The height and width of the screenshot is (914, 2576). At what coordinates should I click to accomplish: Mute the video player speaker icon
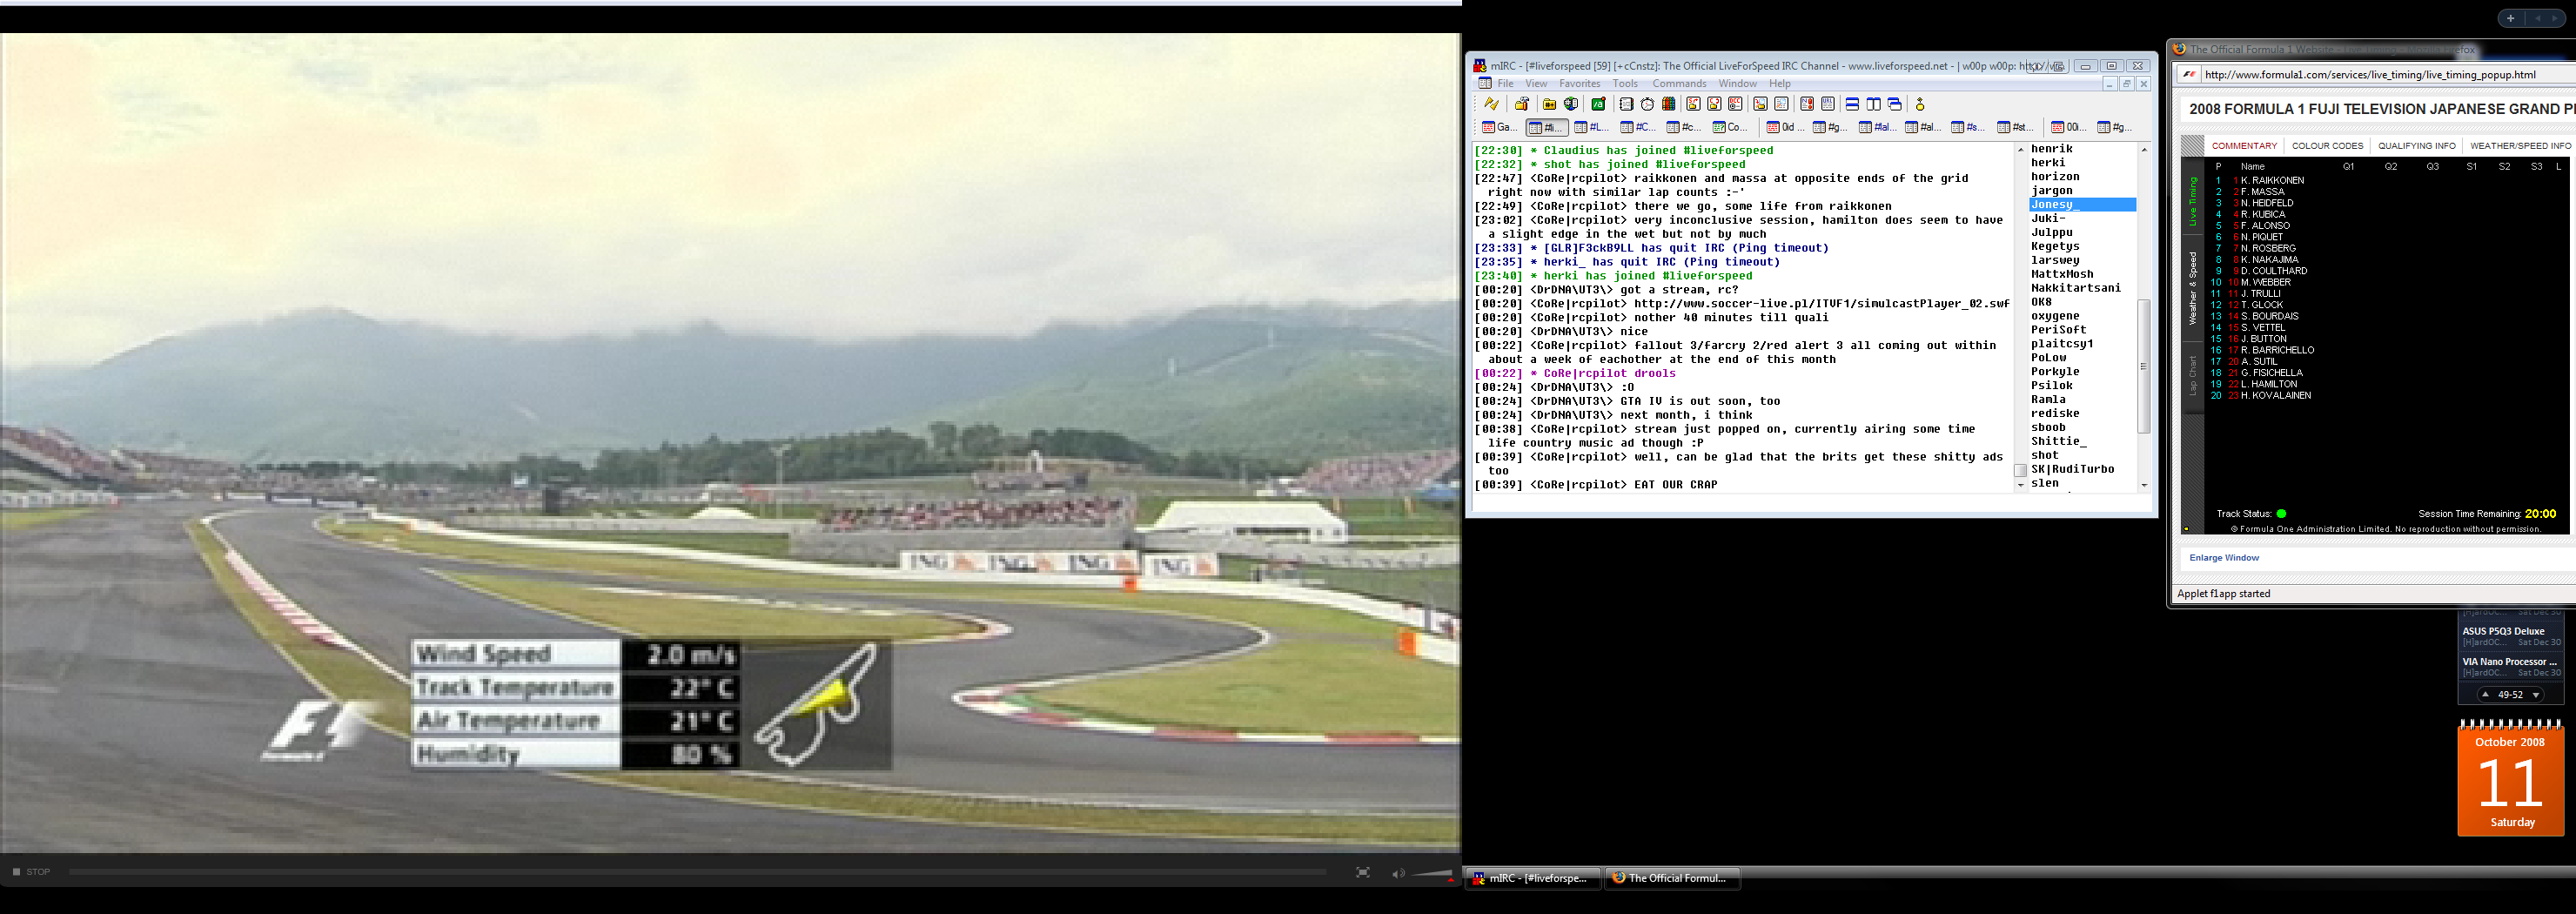tap(1397, 874)
